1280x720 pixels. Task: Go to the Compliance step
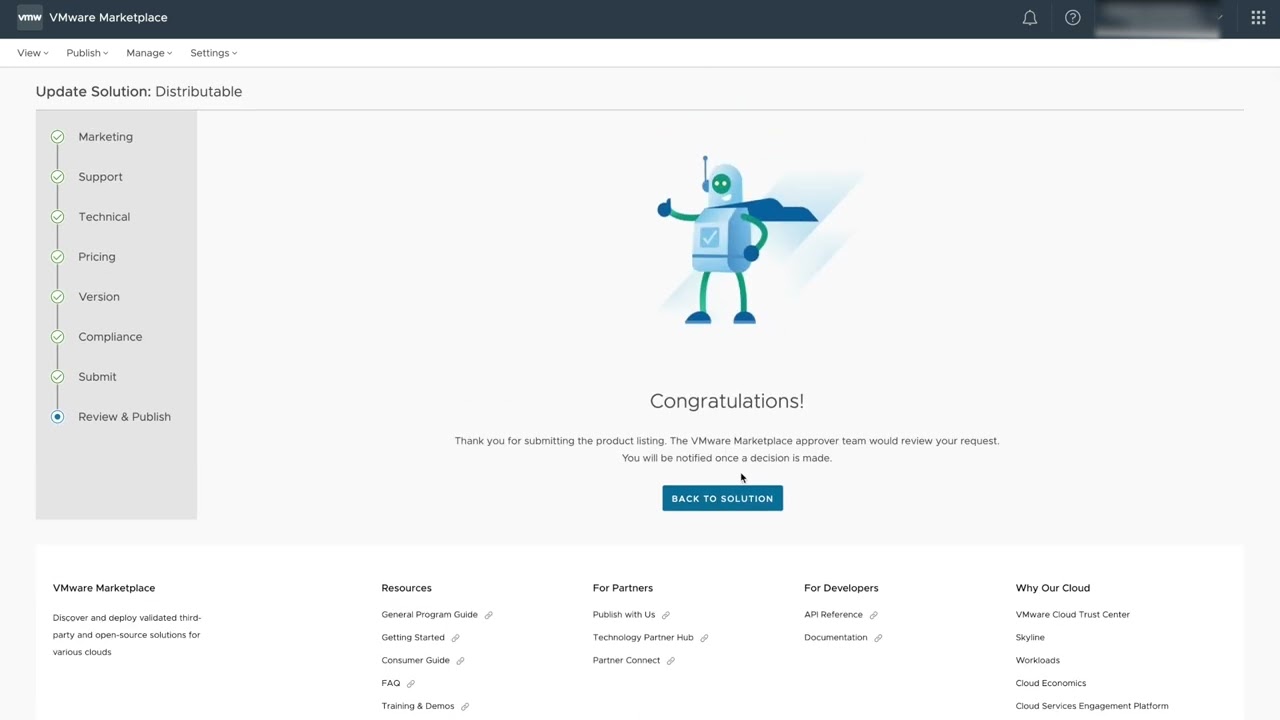coord(110,337)
